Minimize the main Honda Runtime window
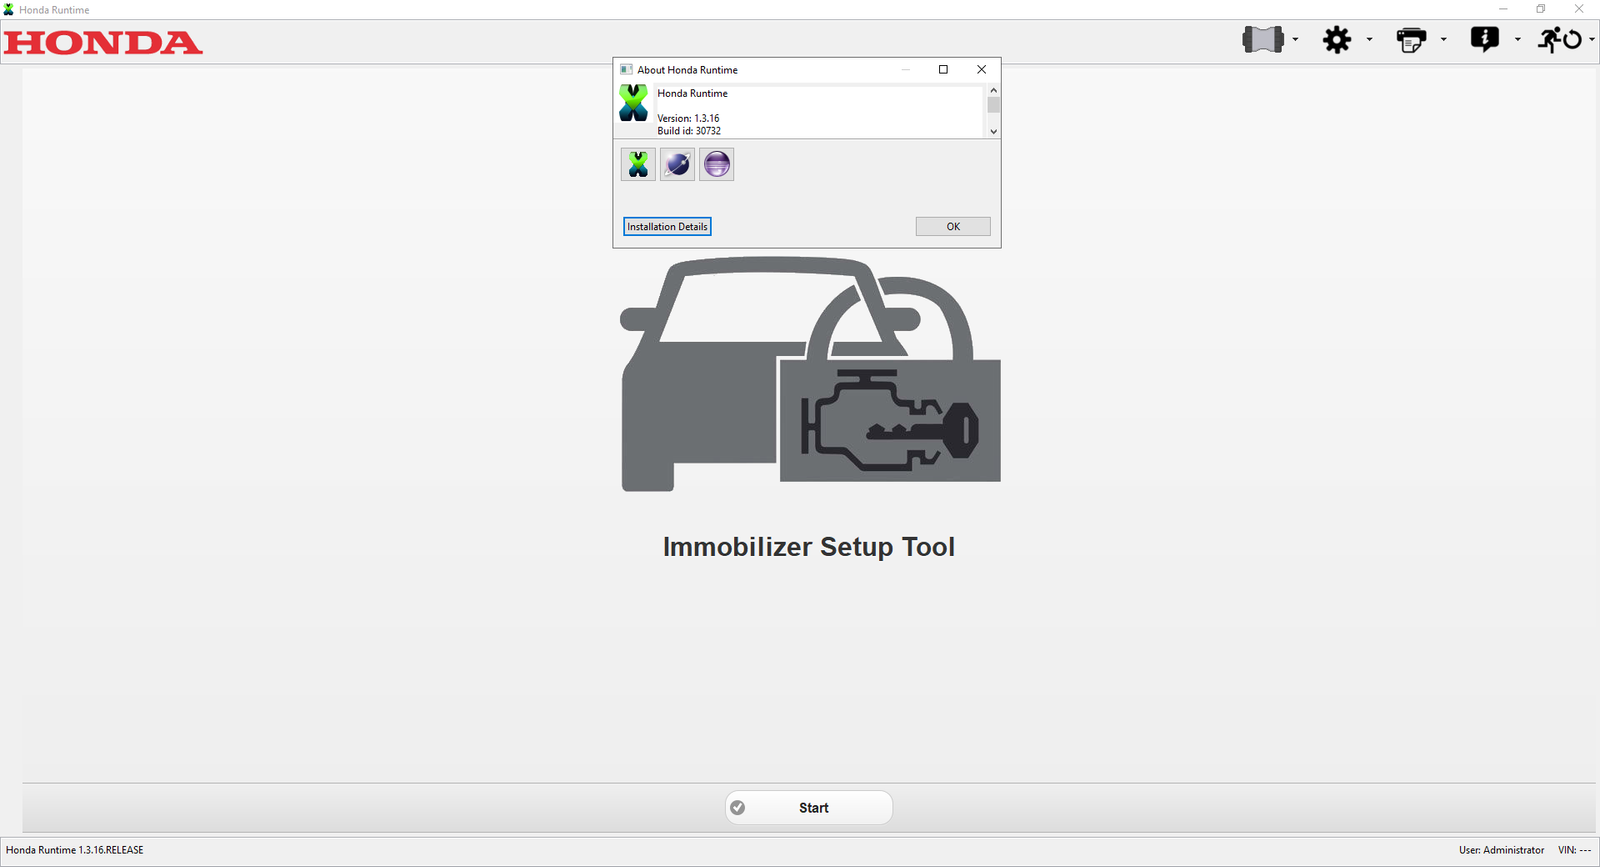The width and height of the screenshot is (1600, 867). click(1503, 9)
